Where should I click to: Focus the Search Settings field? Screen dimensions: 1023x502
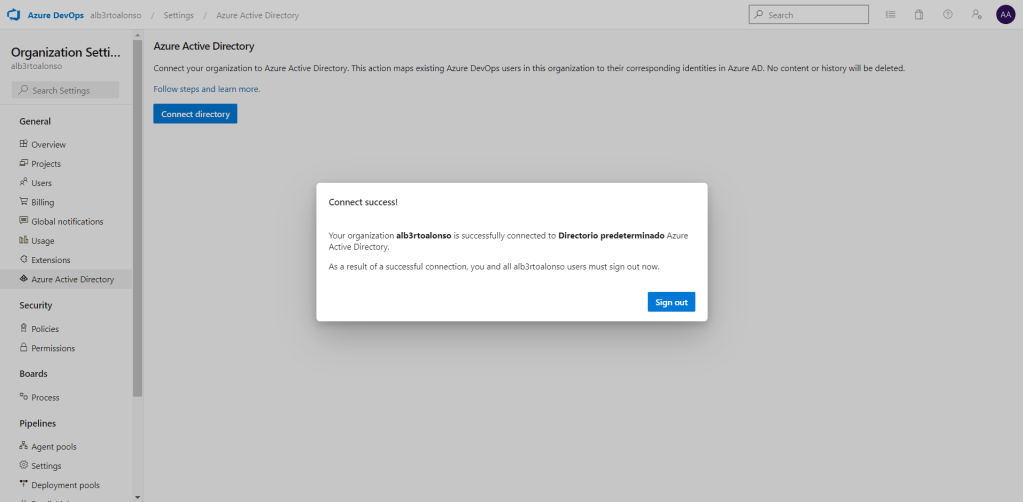(x=68, y=91)
